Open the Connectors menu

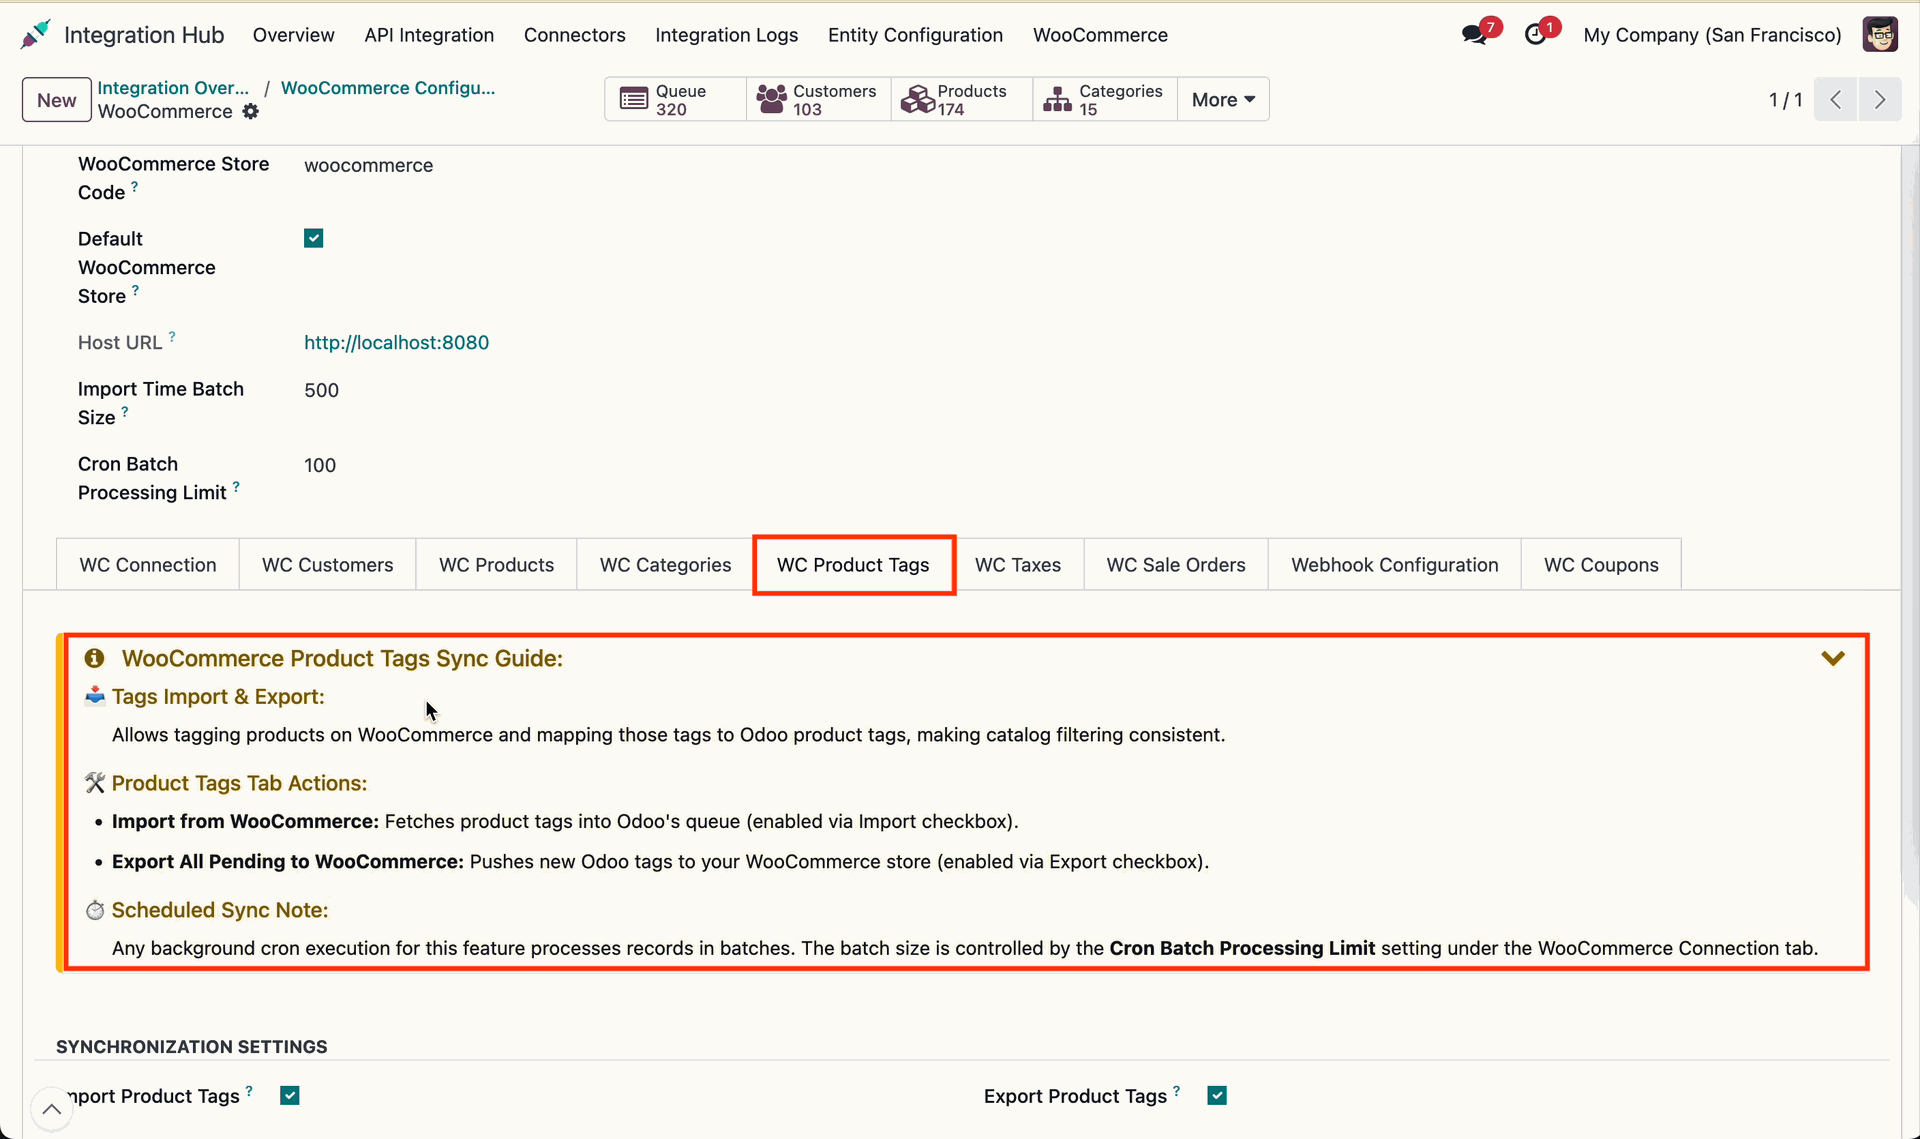(x=574, y=35)
